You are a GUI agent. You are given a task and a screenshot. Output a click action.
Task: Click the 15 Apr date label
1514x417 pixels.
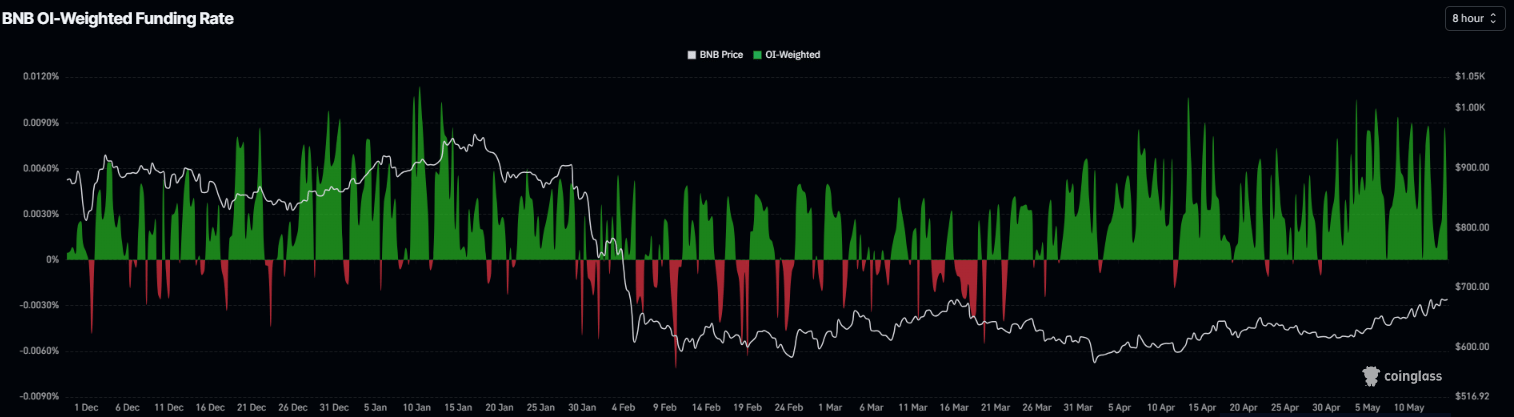pyautogui.click(x=1203, y=408)
